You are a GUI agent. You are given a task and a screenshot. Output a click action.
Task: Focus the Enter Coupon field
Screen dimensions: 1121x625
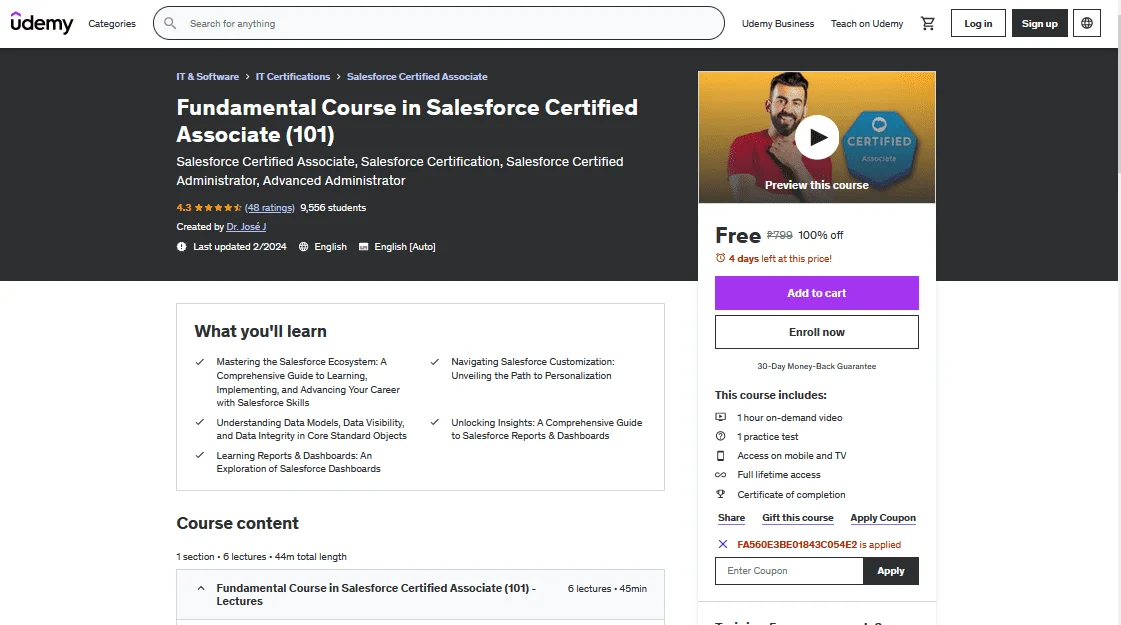coord(789,571)
